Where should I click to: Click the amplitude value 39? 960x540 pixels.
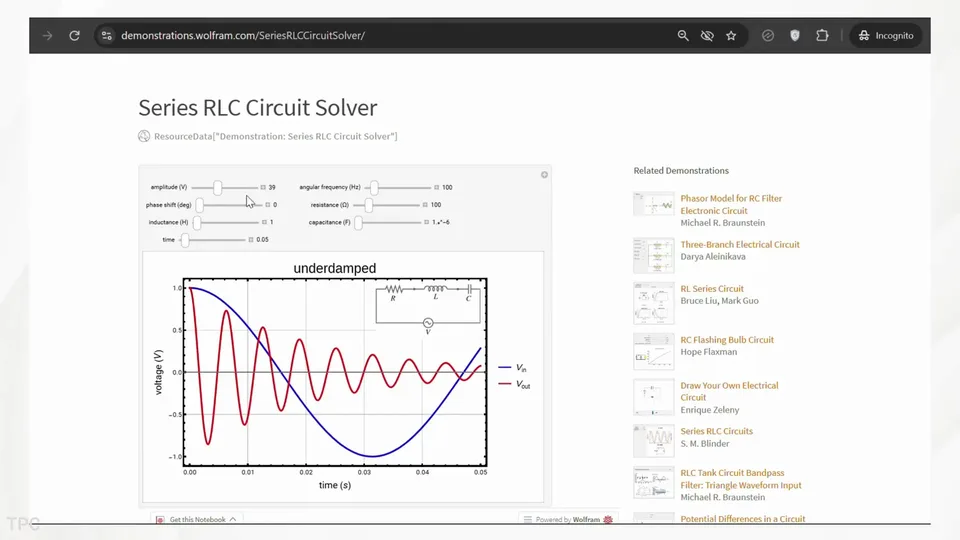pyautogui.click(x=272, y=187)
